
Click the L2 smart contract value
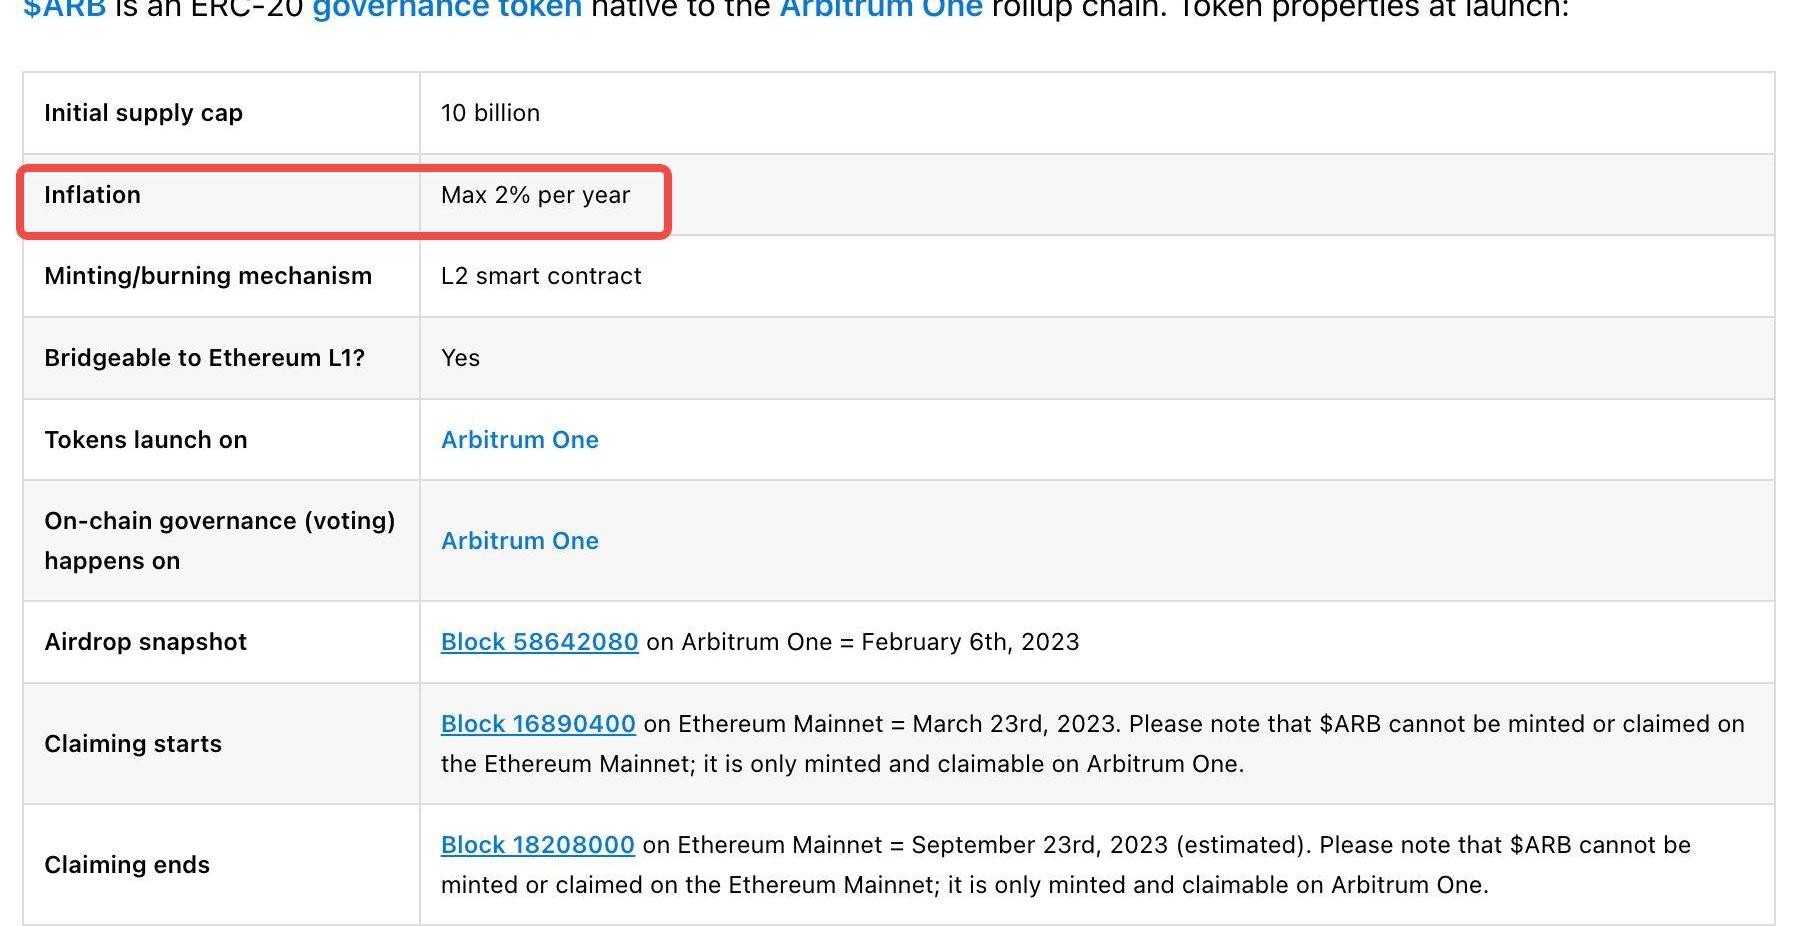541,276
